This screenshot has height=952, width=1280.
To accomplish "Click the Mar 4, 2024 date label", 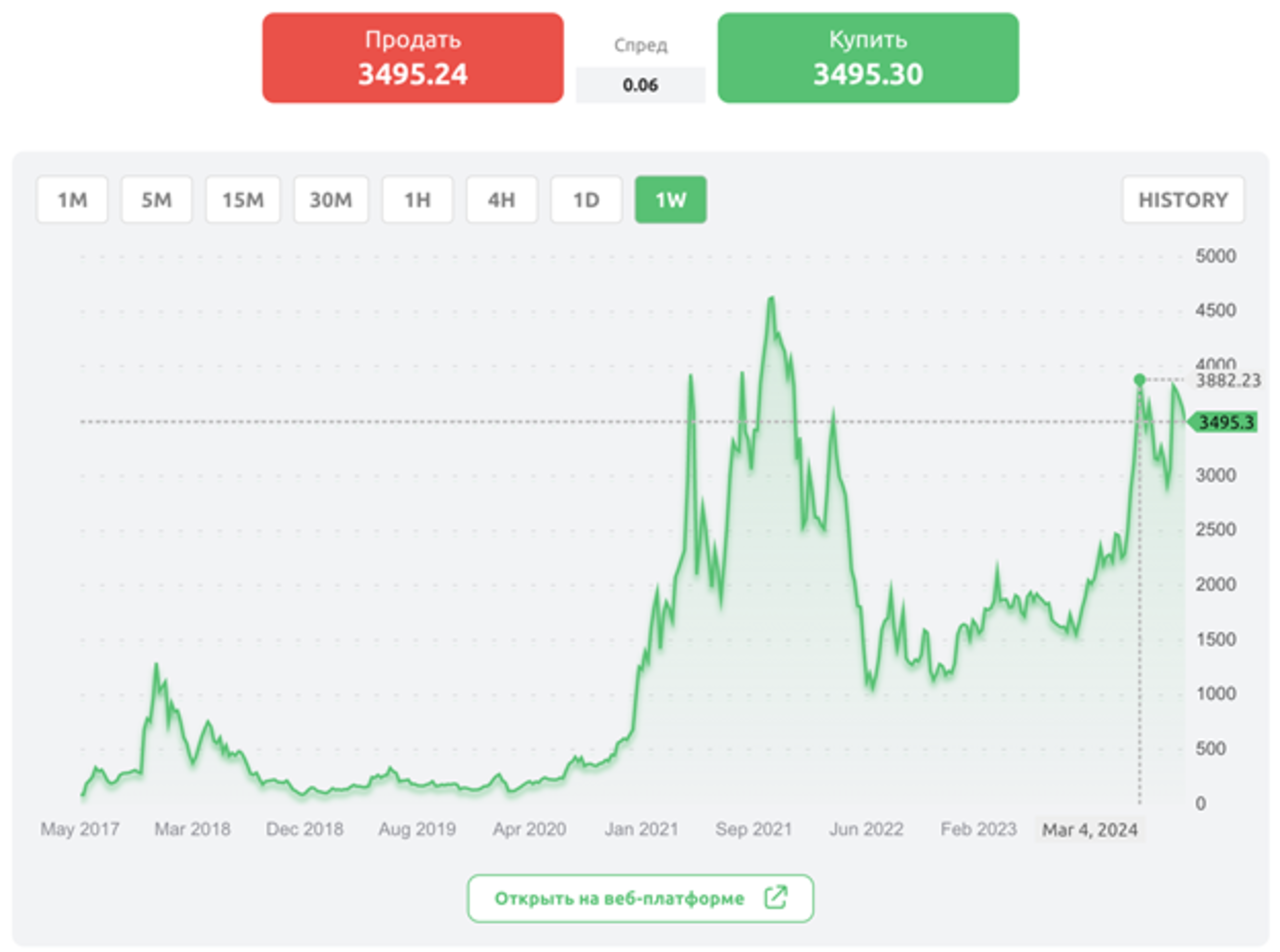I will [x=1090, y=830].
